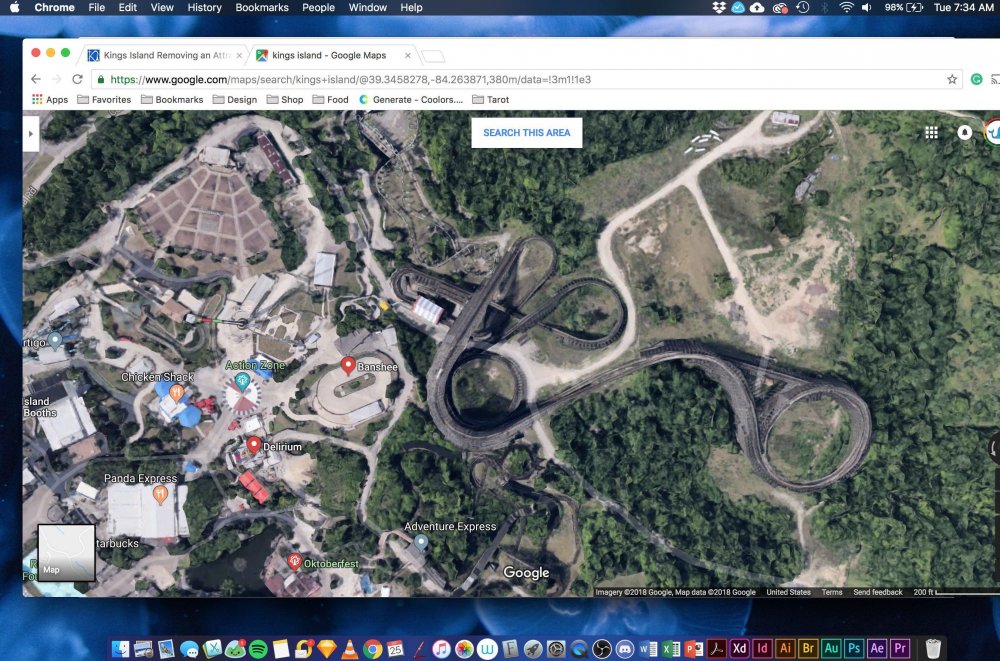Open Adobe Xd from the dock
The height and width of the screenshot is (661, 1000).
(739, 649)
